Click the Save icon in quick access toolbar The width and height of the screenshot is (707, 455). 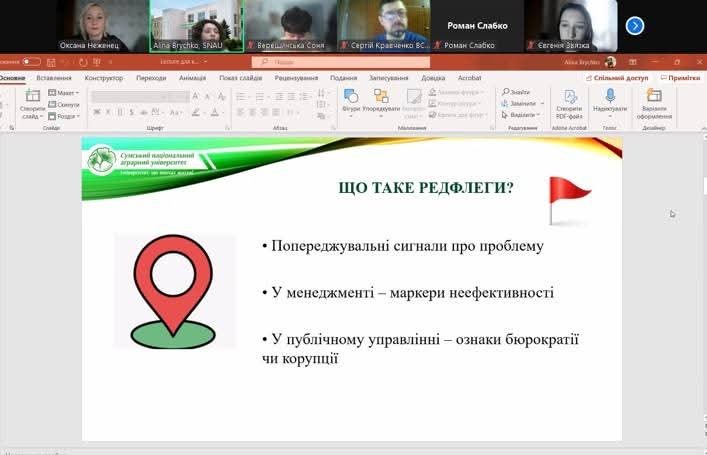pos(54,62)
